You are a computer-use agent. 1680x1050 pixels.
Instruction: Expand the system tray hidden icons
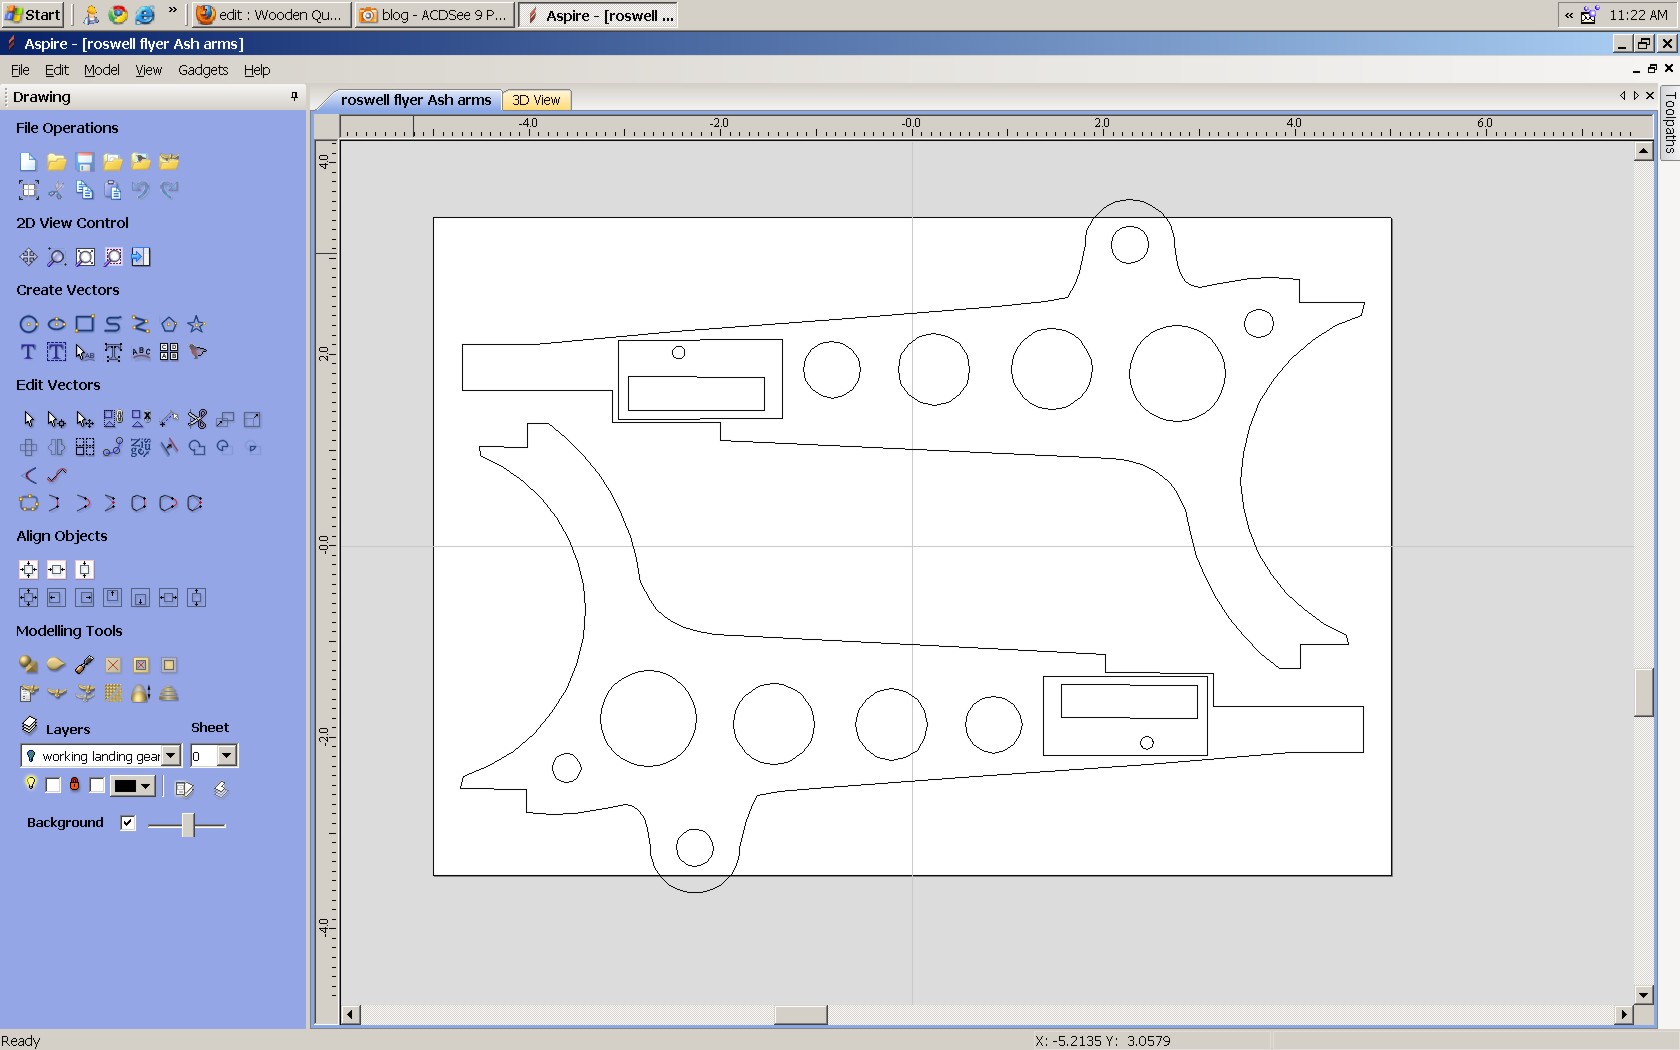pyautogui.click(x=1569, y=15)
